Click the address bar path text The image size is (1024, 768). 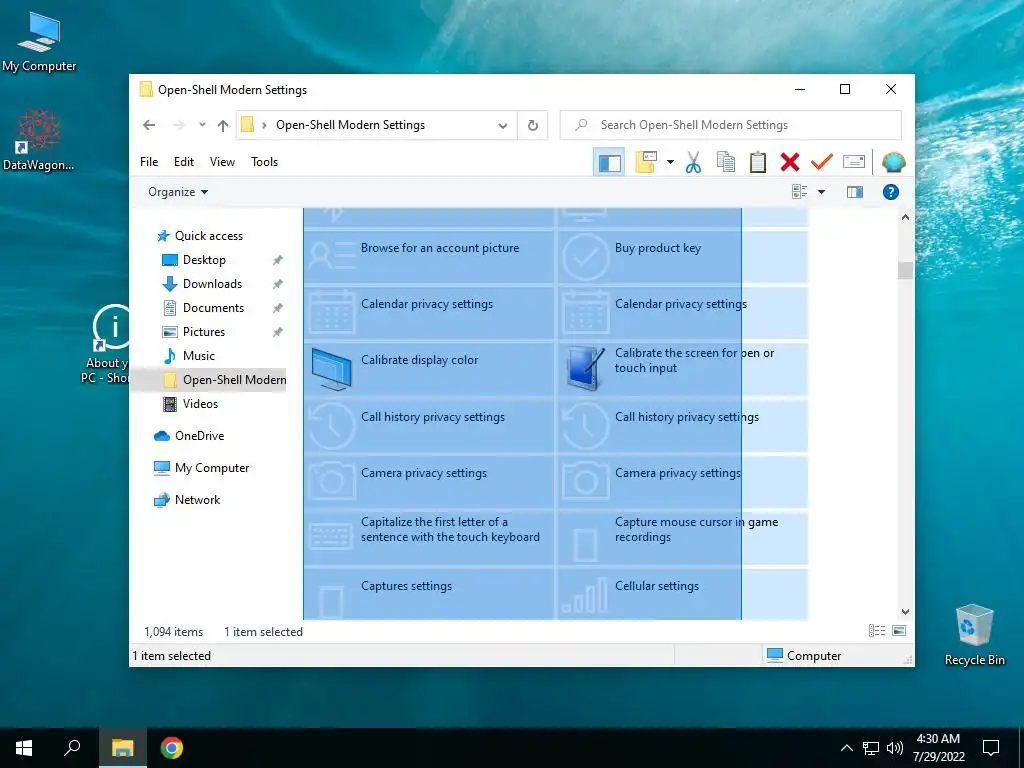350,125
